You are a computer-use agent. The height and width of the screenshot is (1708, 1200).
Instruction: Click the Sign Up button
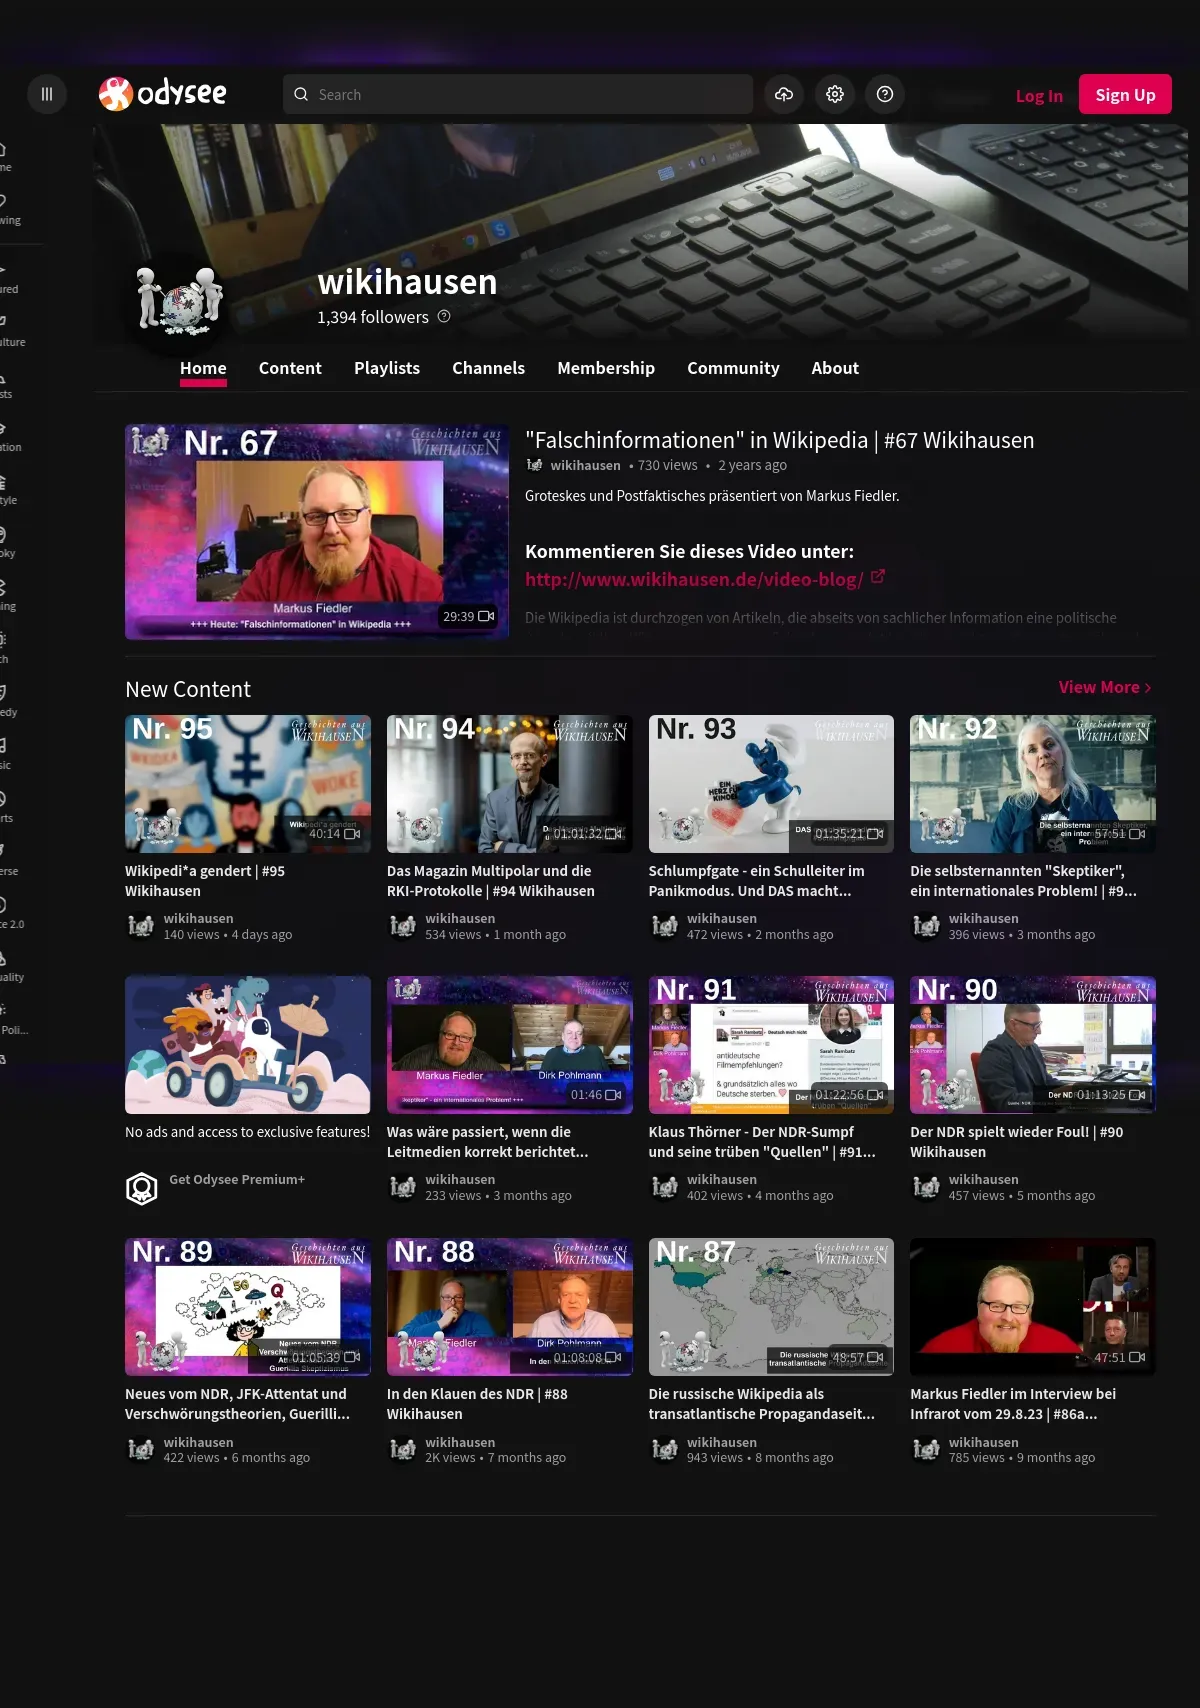point(1125,94)
